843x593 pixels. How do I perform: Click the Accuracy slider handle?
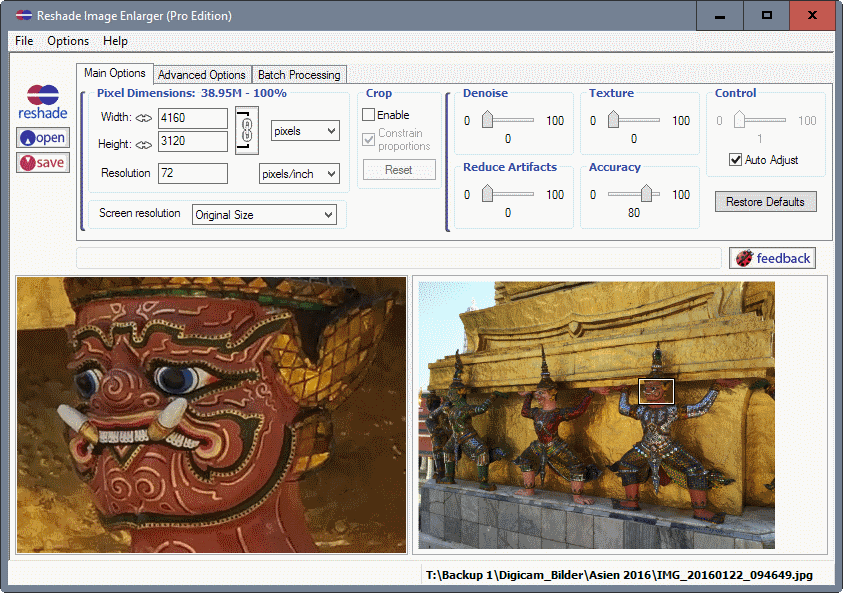pos(647,194)
